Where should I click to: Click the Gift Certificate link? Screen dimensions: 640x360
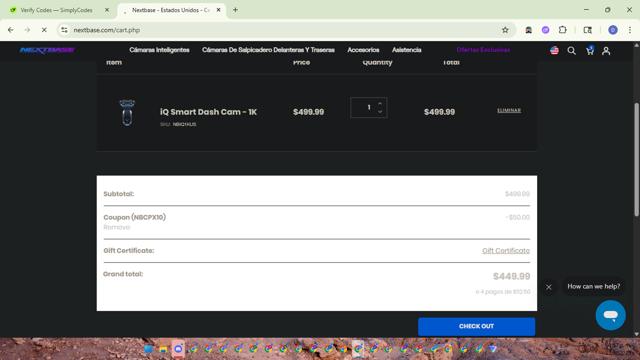506,251
